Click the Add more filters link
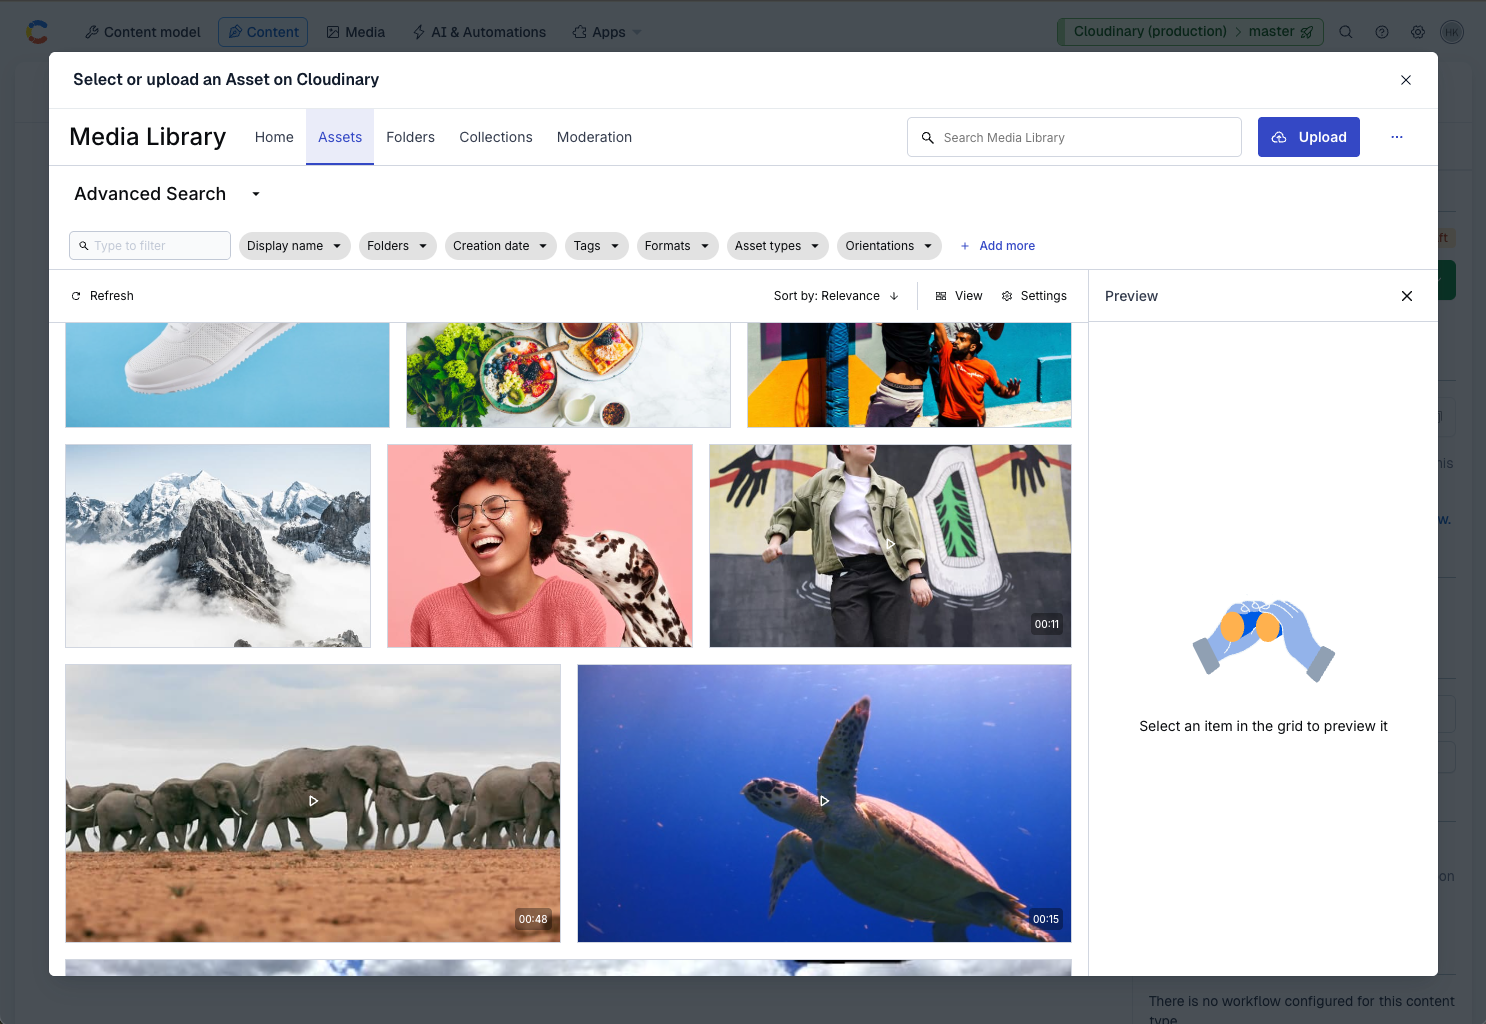This screenshot has height=1024, width=1486. point(997,246)
